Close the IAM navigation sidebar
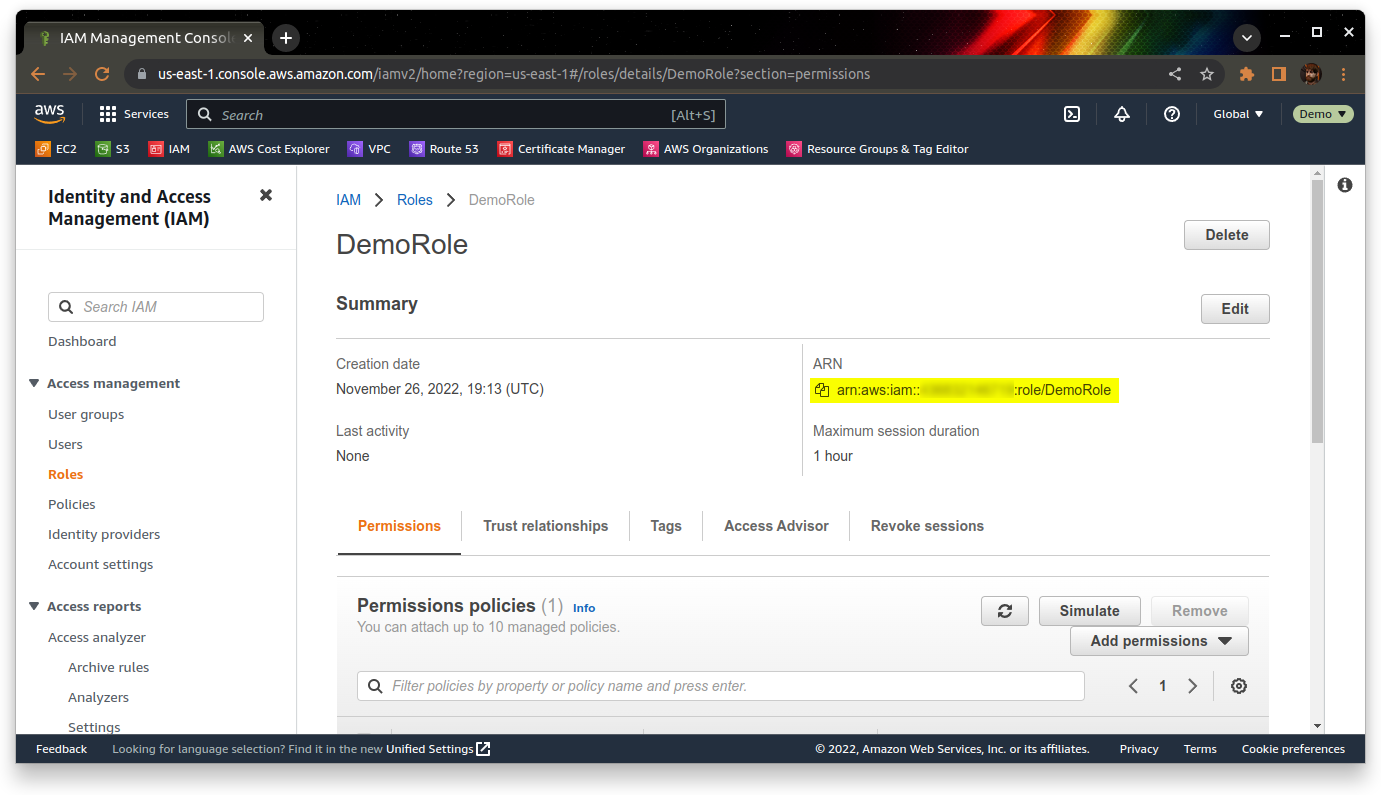The width and height of the screenshot is (1381, 795). tap(266, 195)
